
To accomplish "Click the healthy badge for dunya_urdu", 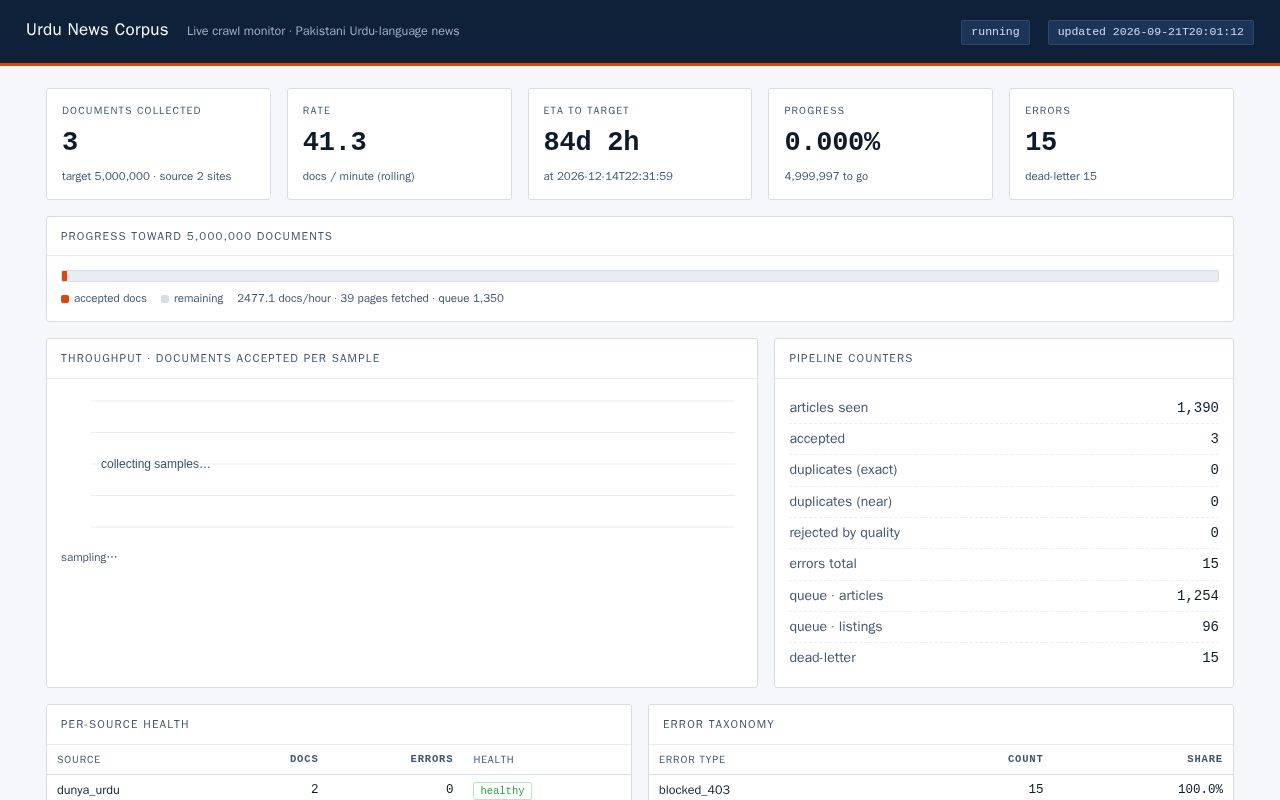I will pos(502,791).
